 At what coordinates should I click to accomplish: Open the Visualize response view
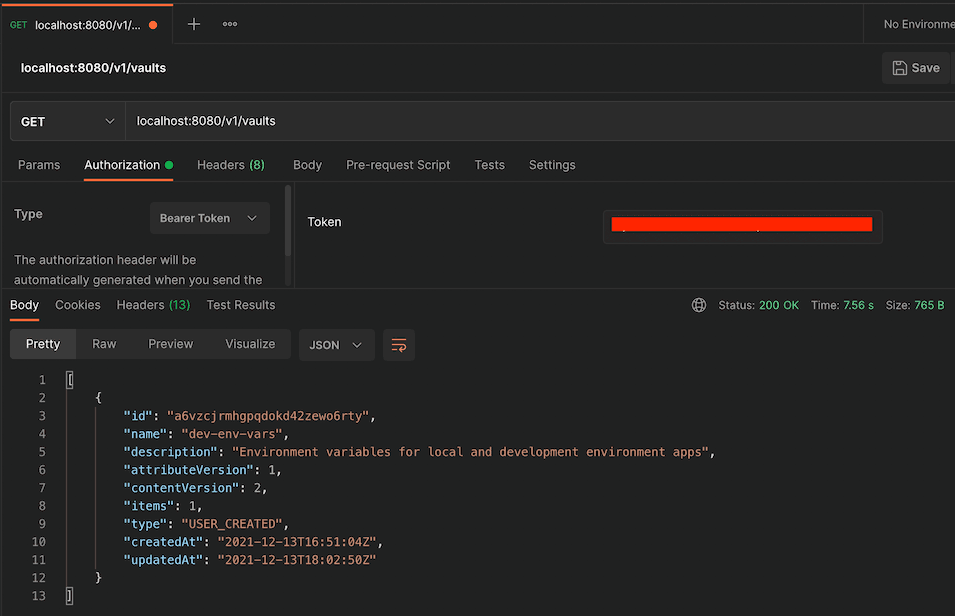(250, 344)
